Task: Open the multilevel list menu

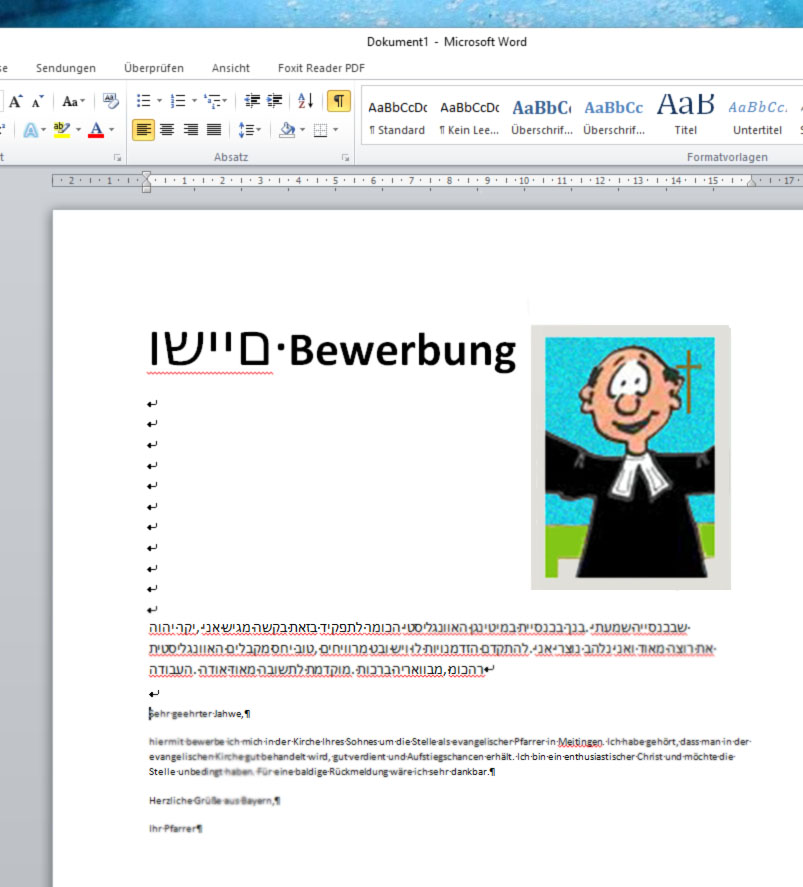Action: click(215, 101)
